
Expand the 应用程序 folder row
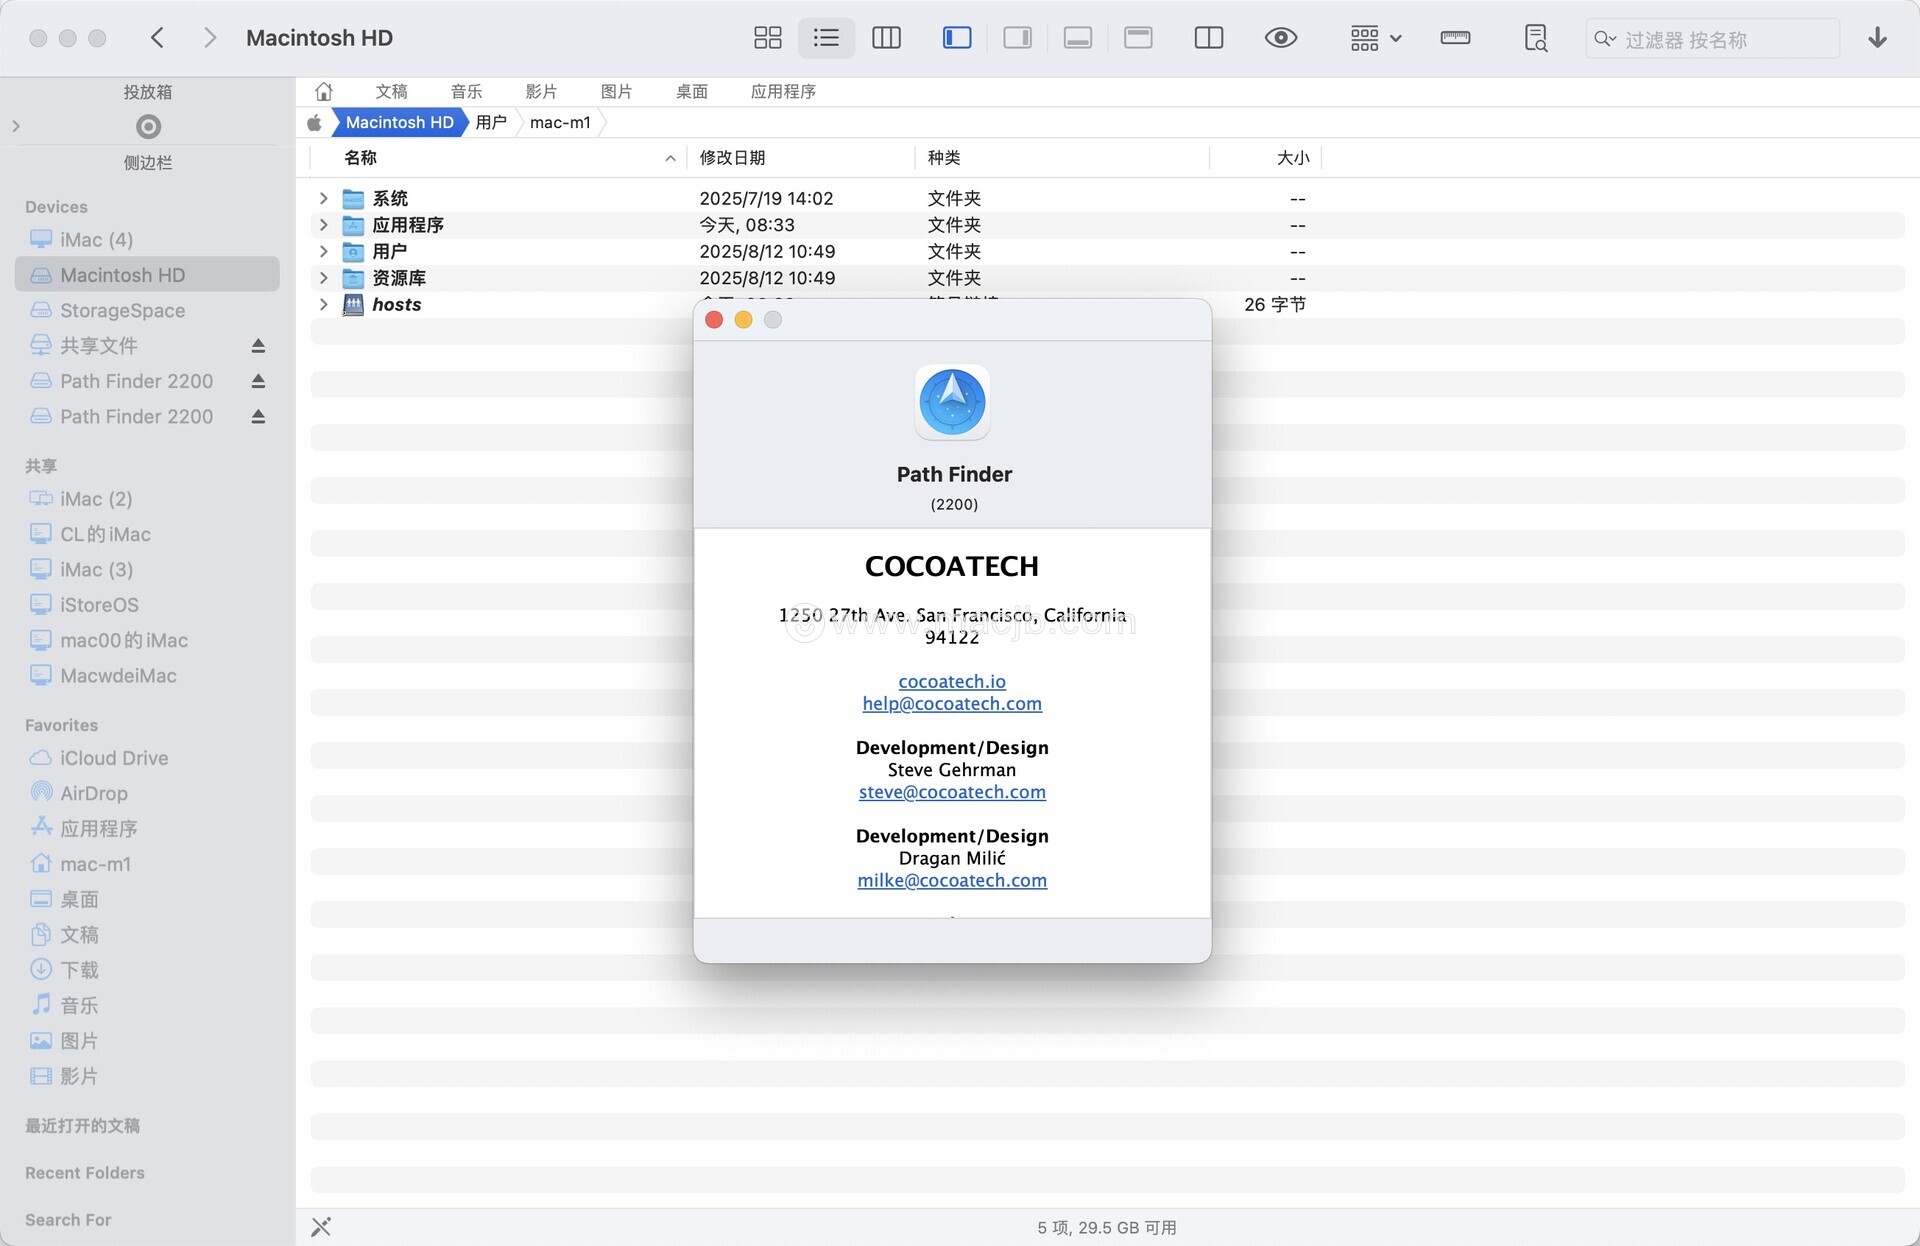tap(323, 225)
